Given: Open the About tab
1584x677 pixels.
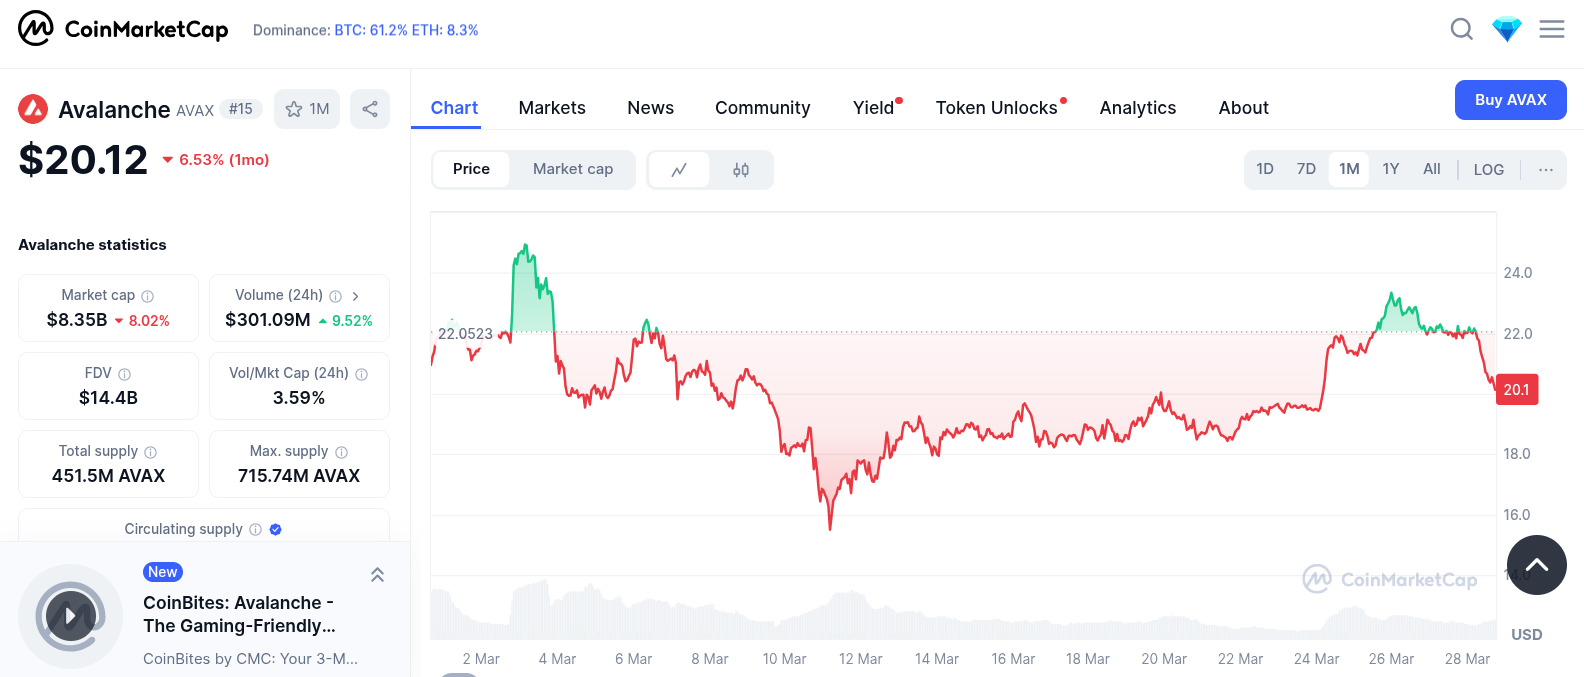Looking at the screenshot, I should [1244, 108].
